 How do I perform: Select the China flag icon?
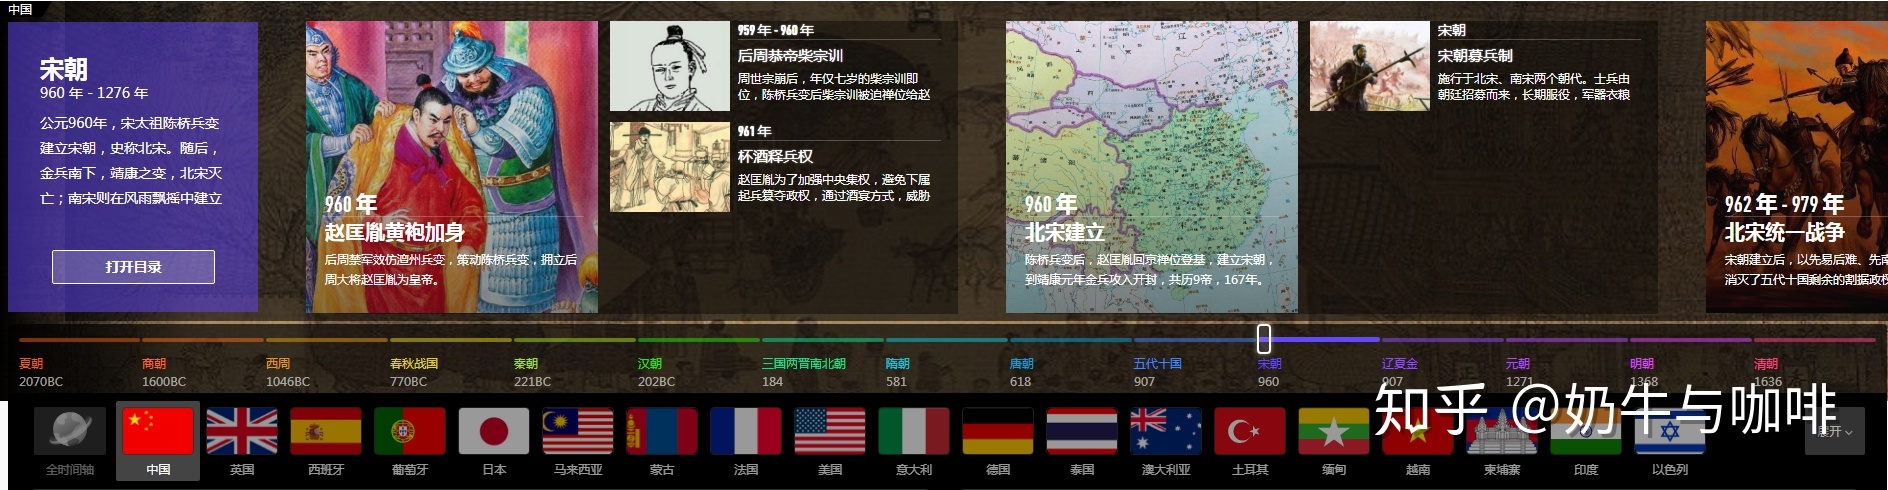157,432
